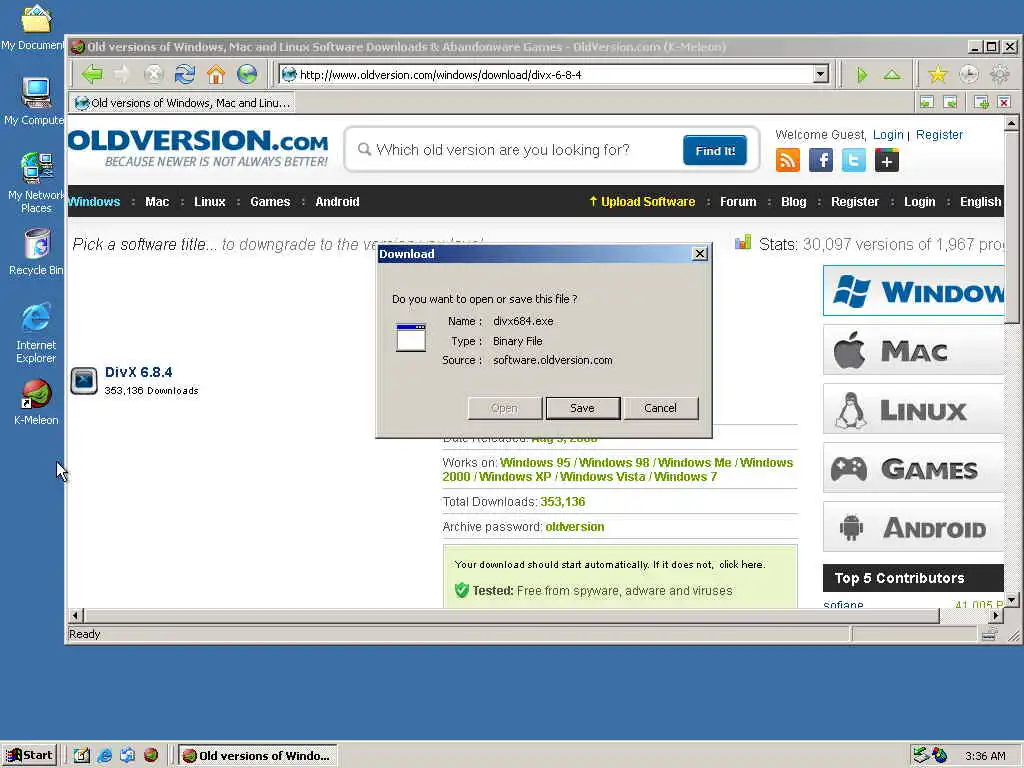Show desktop from quick launch icon
Viewport: 1024px width, 768px height.
coord(82,756)
